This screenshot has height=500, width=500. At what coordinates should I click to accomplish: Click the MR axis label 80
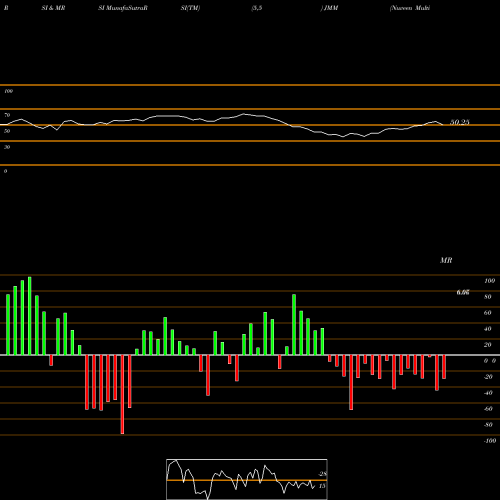point(488,297)
